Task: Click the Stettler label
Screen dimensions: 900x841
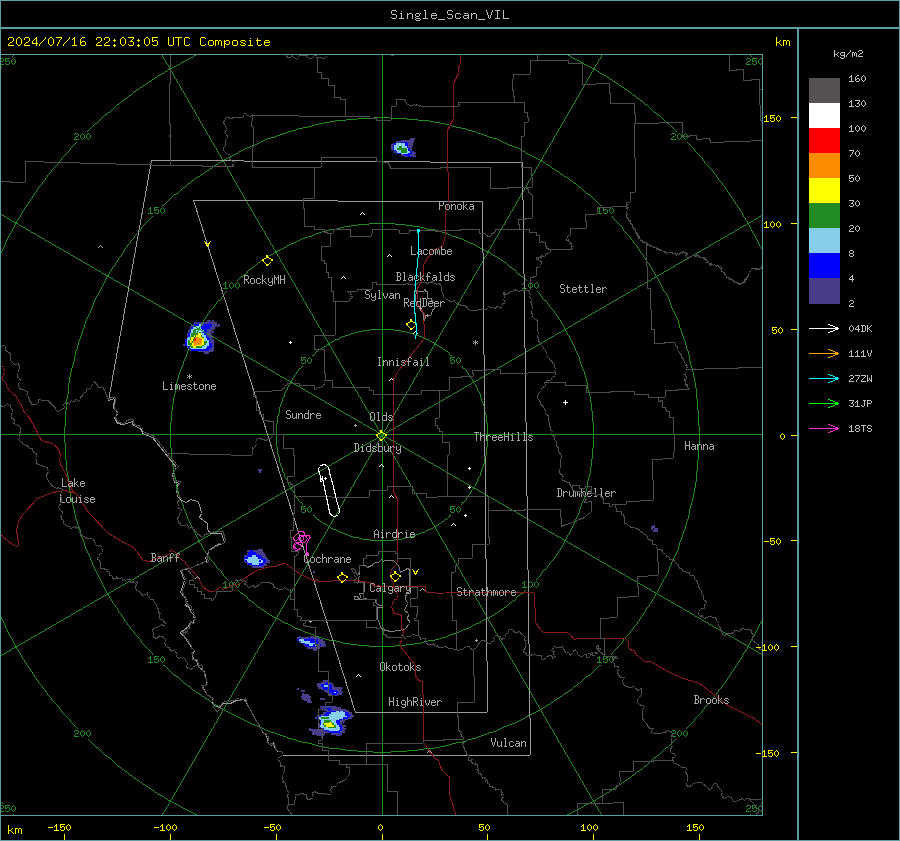Action: coord(583,289)
